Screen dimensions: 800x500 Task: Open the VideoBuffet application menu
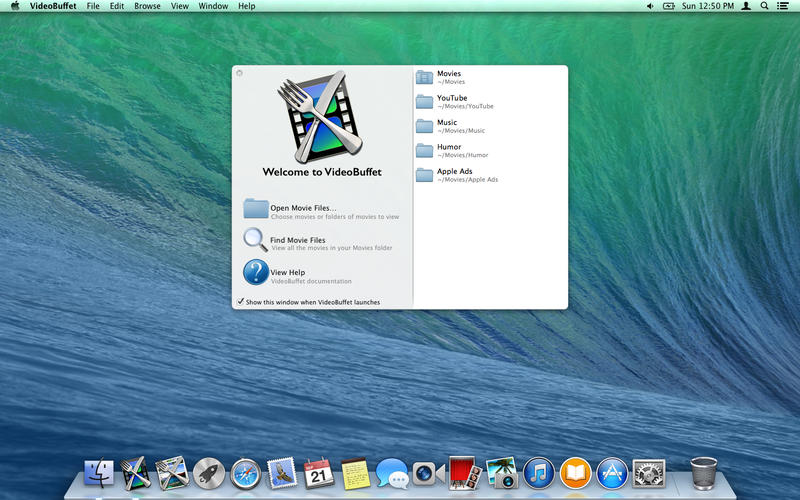point(53,6)
